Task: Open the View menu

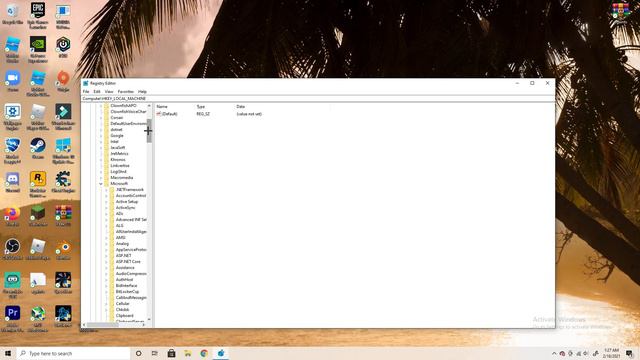Action: 109,91
